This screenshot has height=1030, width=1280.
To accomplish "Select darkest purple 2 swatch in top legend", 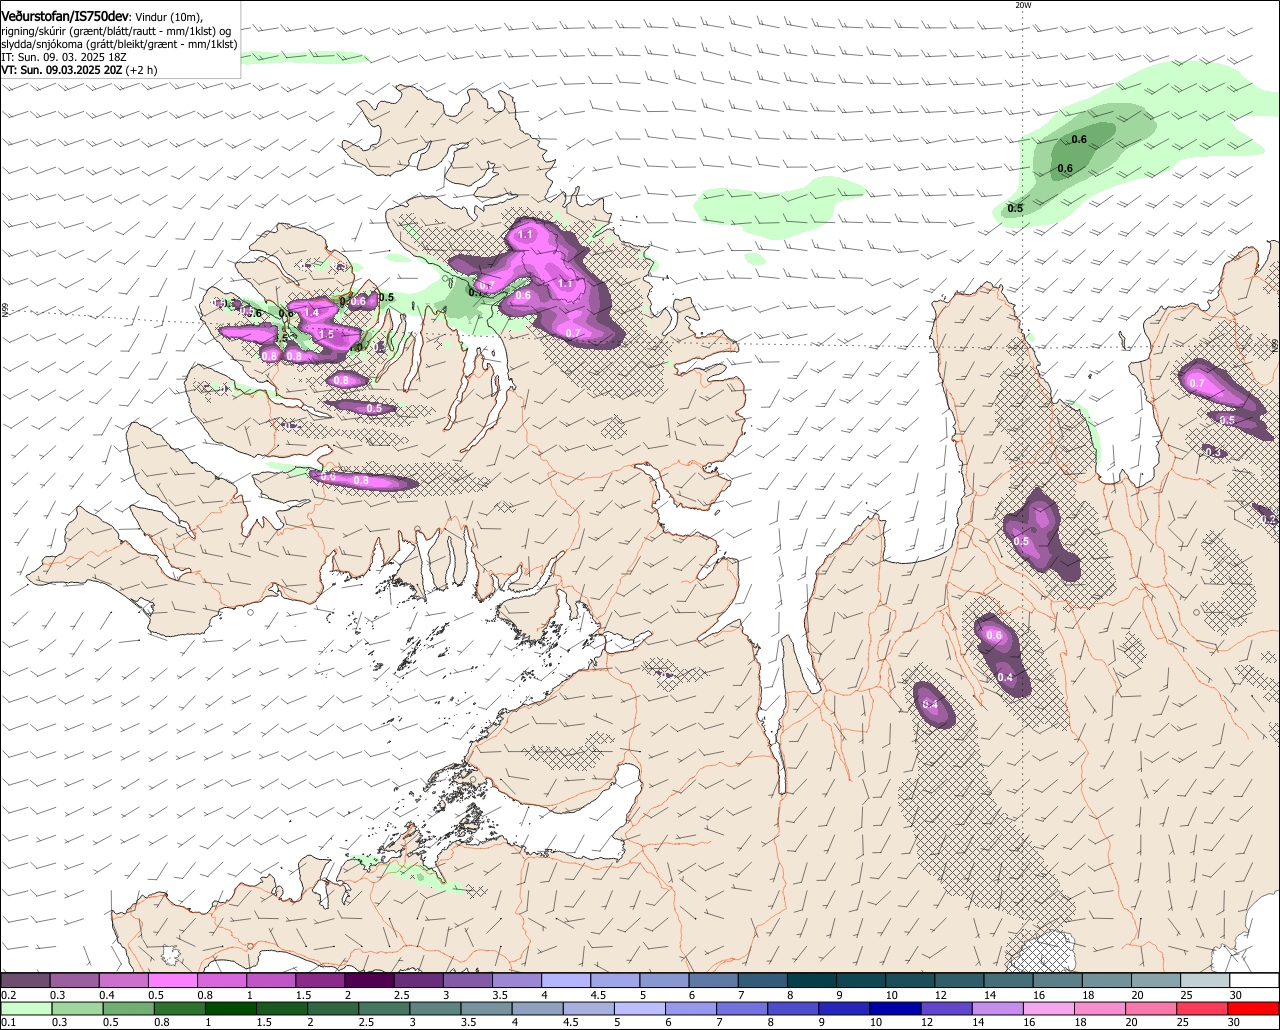I will (369, 981).
